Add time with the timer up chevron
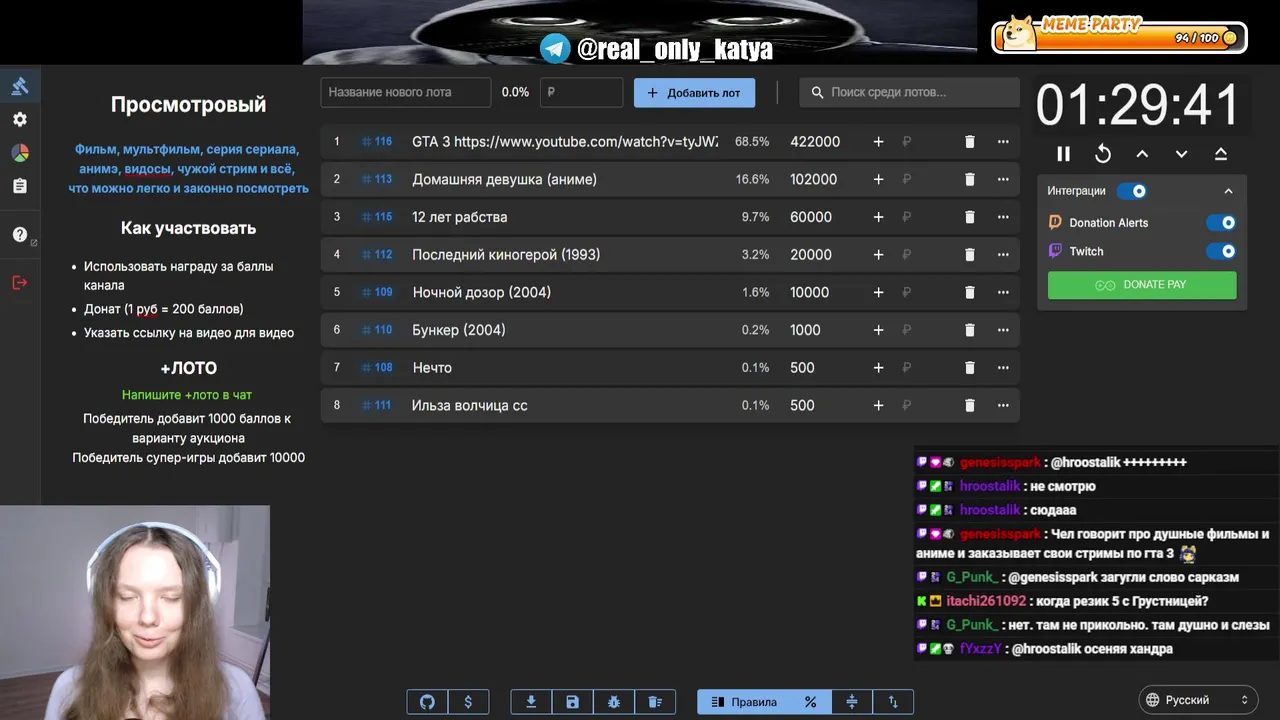The width and height of the screenshot is (1280, 720). (1142, 154)
